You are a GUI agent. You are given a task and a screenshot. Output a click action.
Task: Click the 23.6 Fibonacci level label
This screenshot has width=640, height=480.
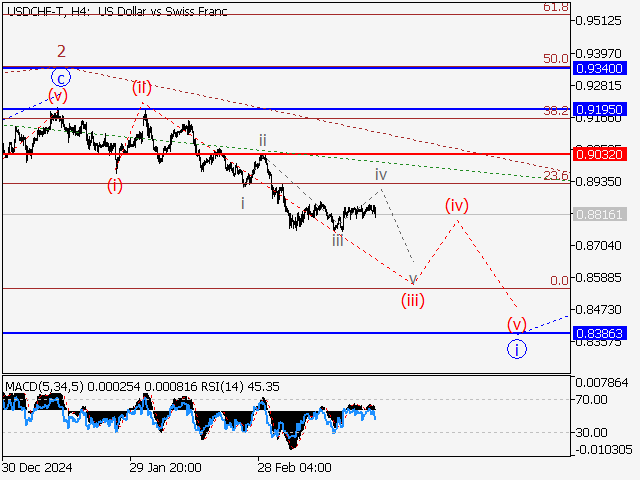tap(556, 176)
